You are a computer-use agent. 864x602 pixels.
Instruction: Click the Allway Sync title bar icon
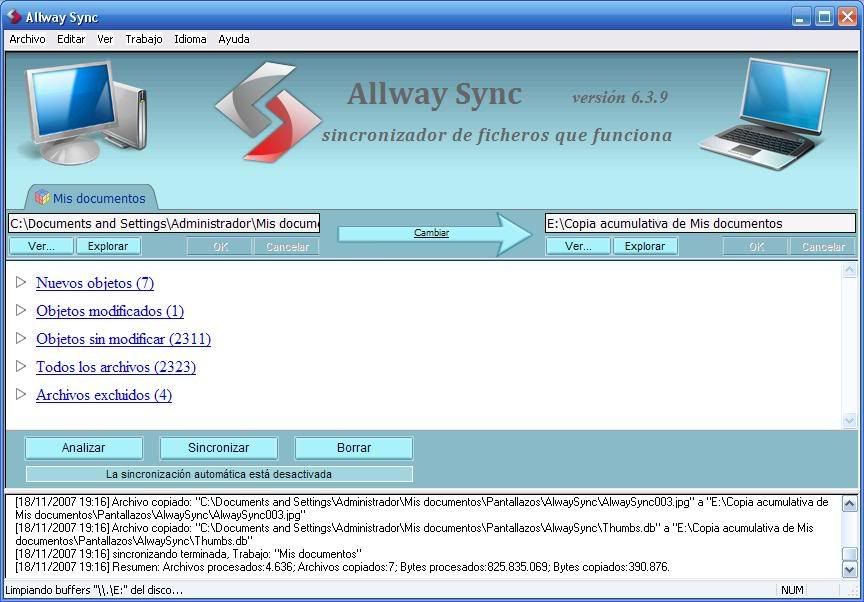coord(13,16)
